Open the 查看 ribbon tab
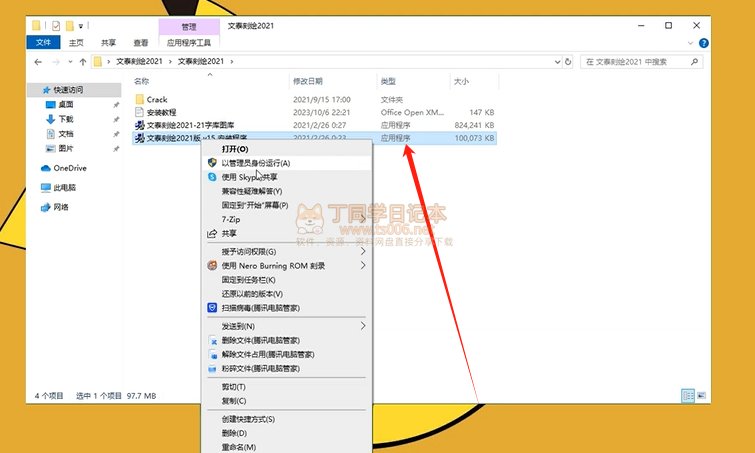This screenshot has height=453, width=755. click(x=141, y=42)
